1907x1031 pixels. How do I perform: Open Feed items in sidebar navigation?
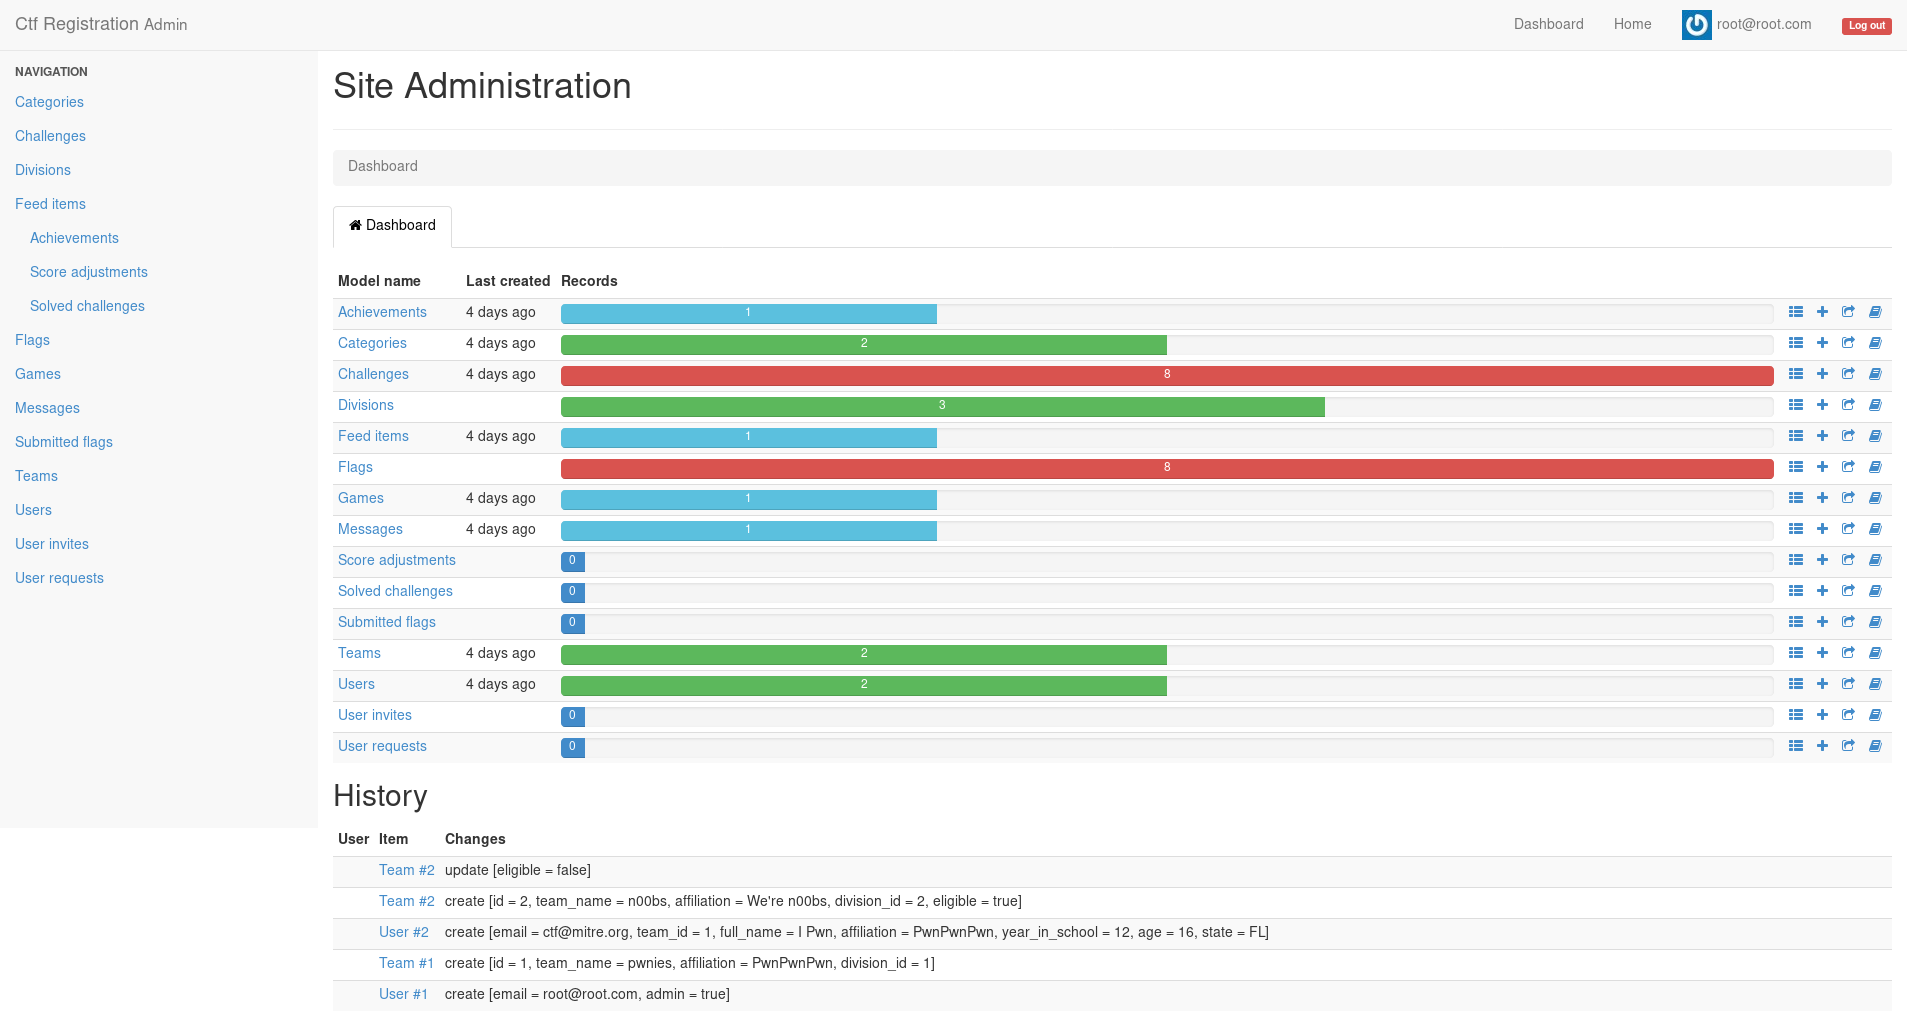50,204
